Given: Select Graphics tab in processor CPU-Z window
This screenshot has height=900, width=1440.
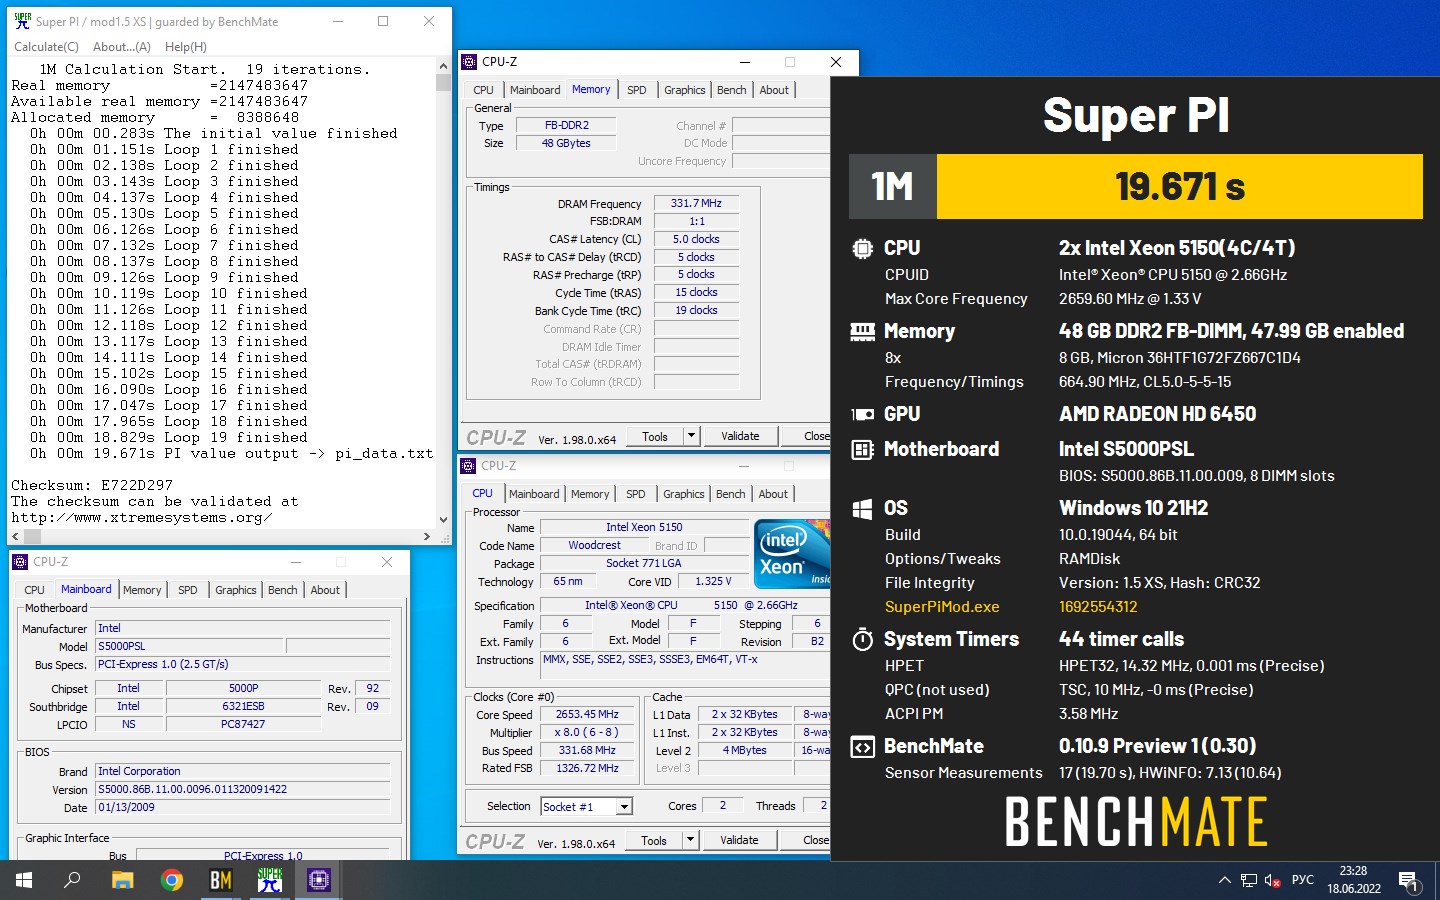Looking at the screenshot, I should pyautogui.click(x=684, y=494).
